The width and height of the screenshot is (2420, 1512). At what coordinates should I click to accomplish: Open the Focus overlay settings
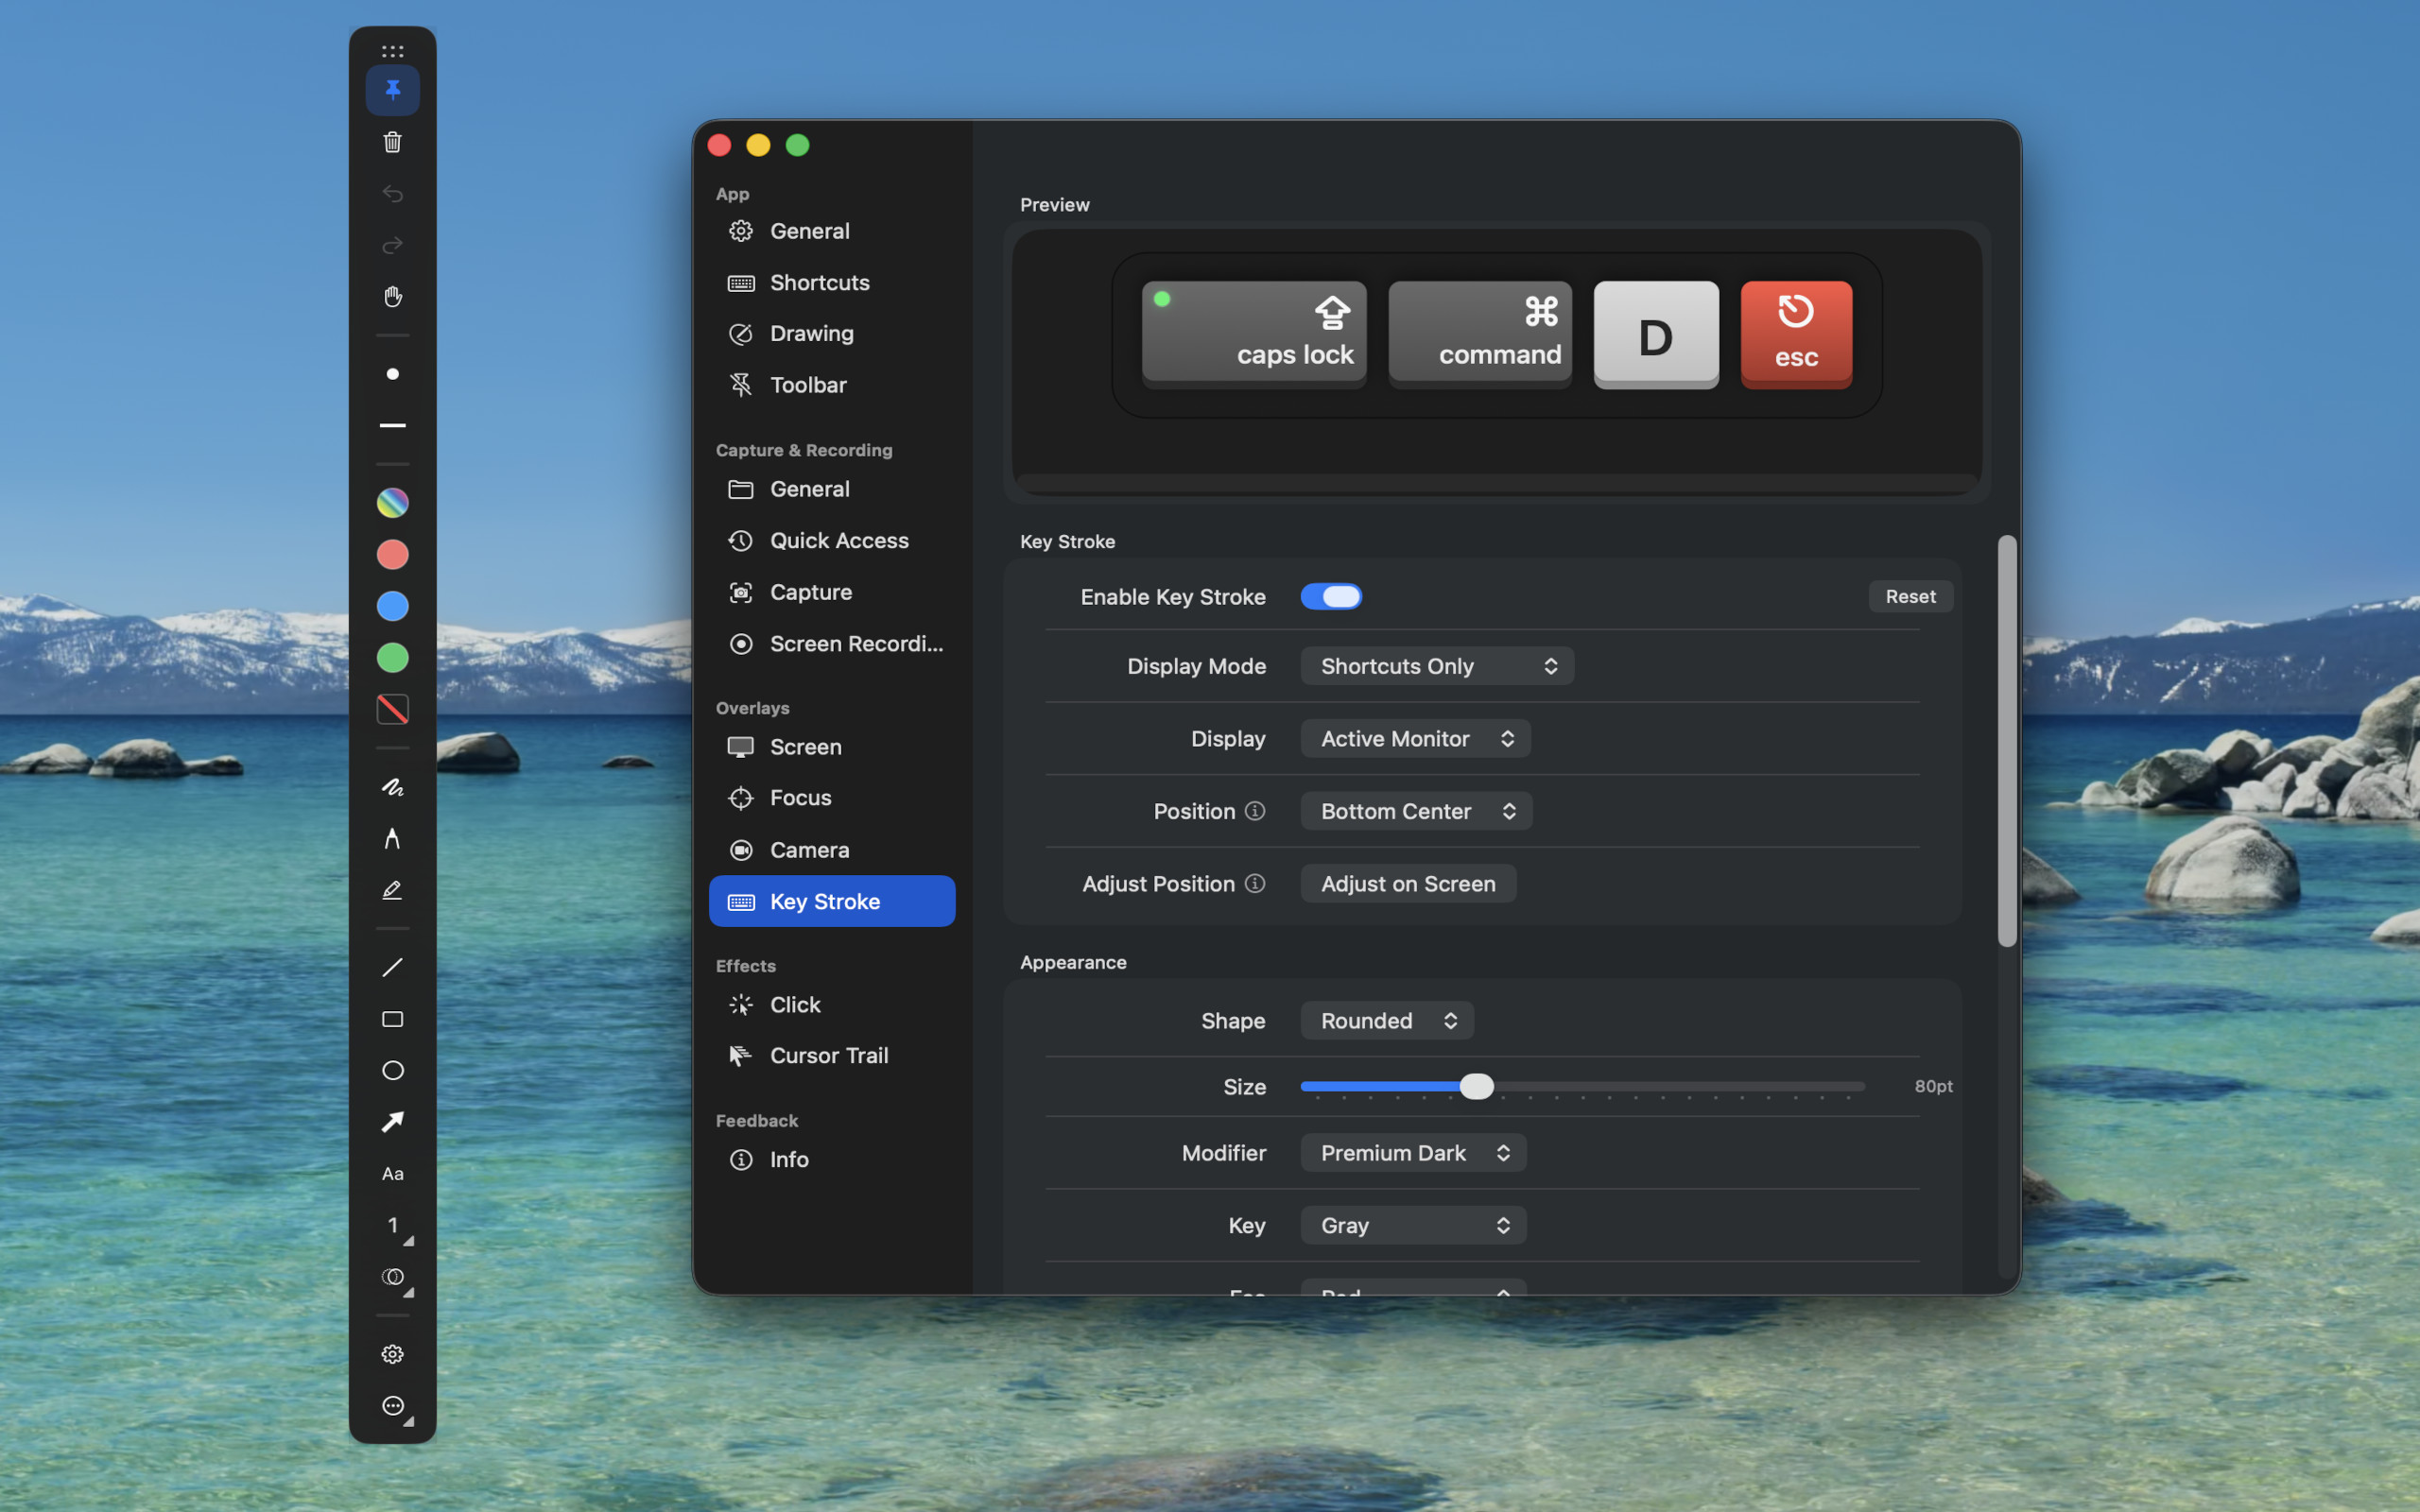[832, 798]
